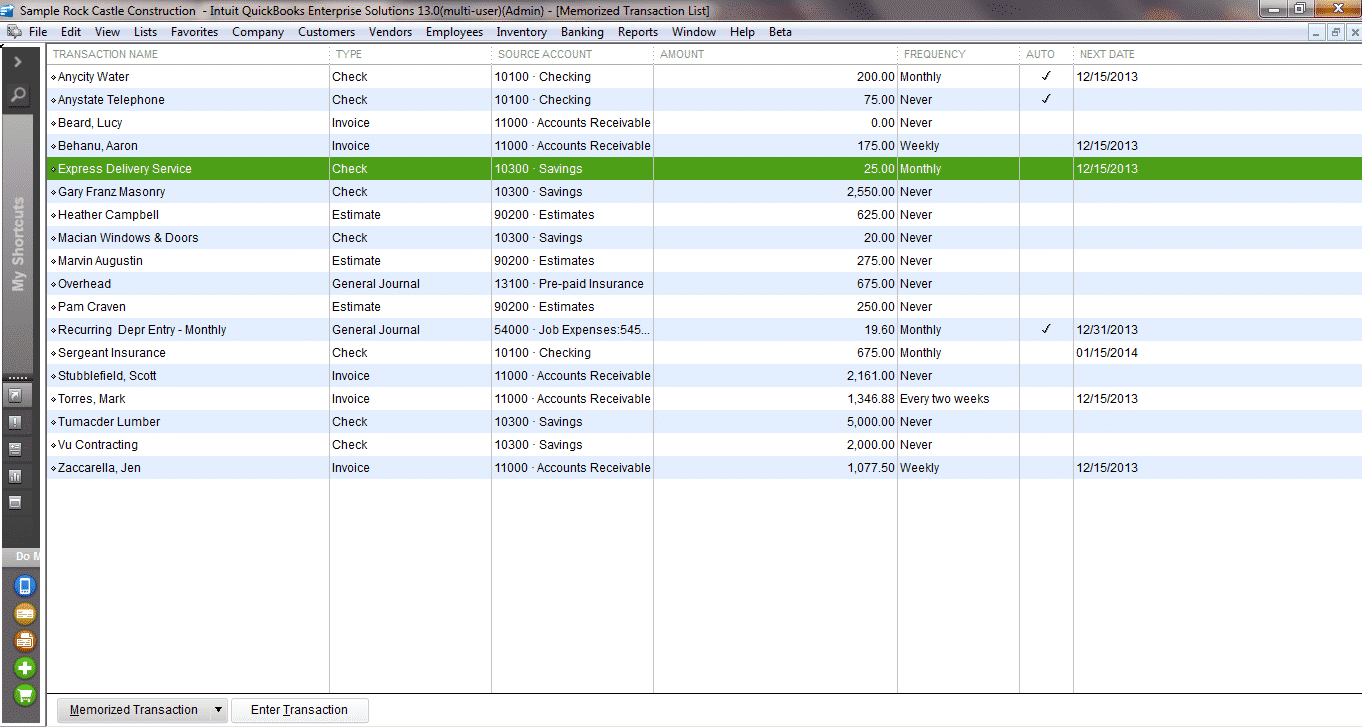Open the File menu
The width and height of the screenshot is (1362, 728).
(38, 32)
